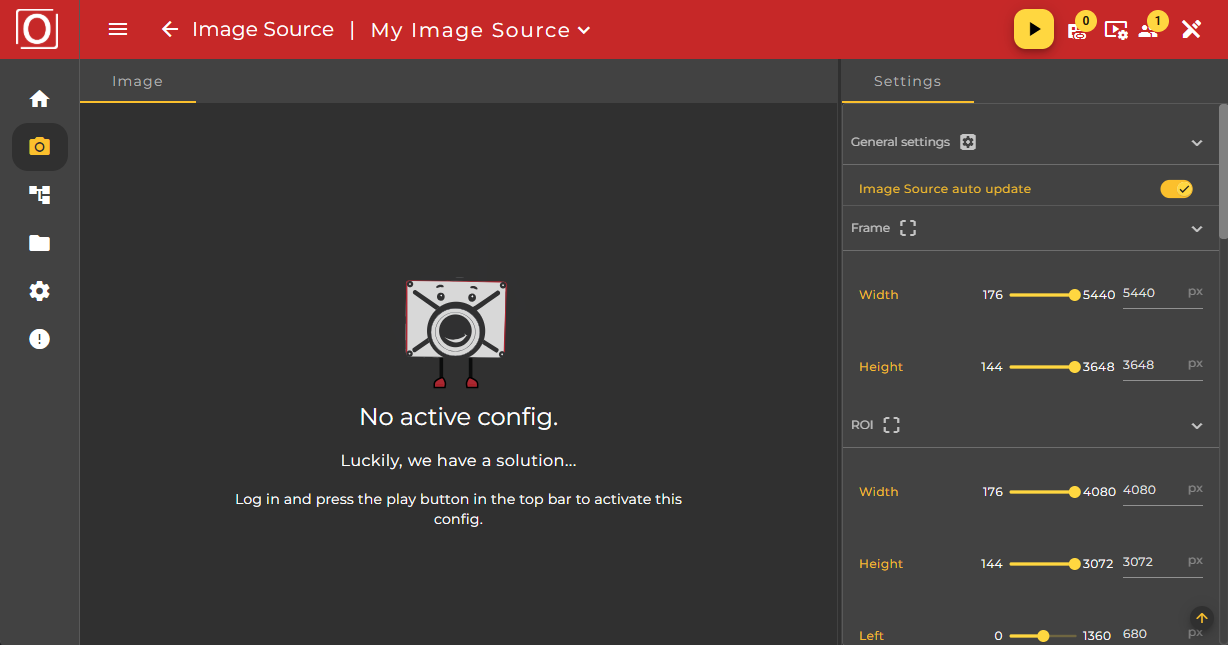Click the ROI fullscreen expand icon
The image size is (1228, 645).
tap(891, 424)
